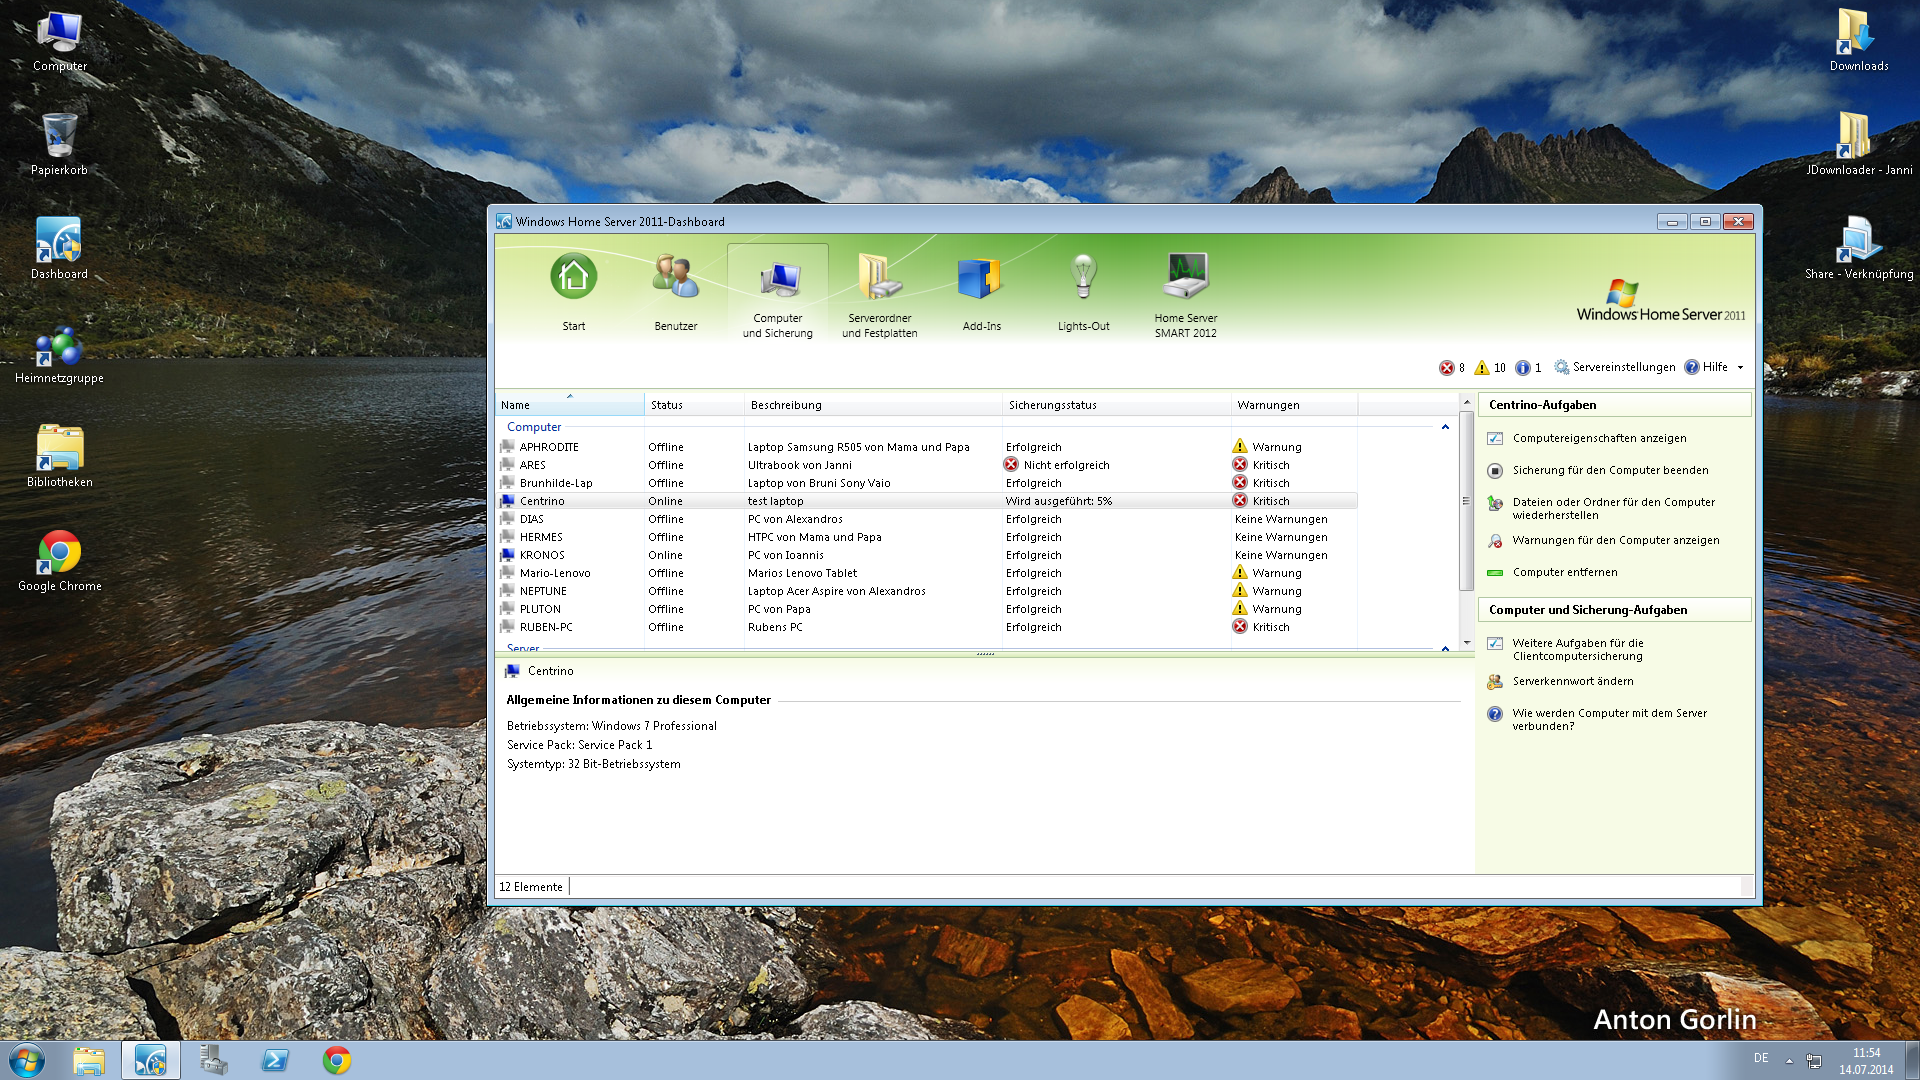Open Weitere Aufgaben für die Clientcomputersicherung
This screenshot has height=1080, width=1920.
(x=1577, y=649)
